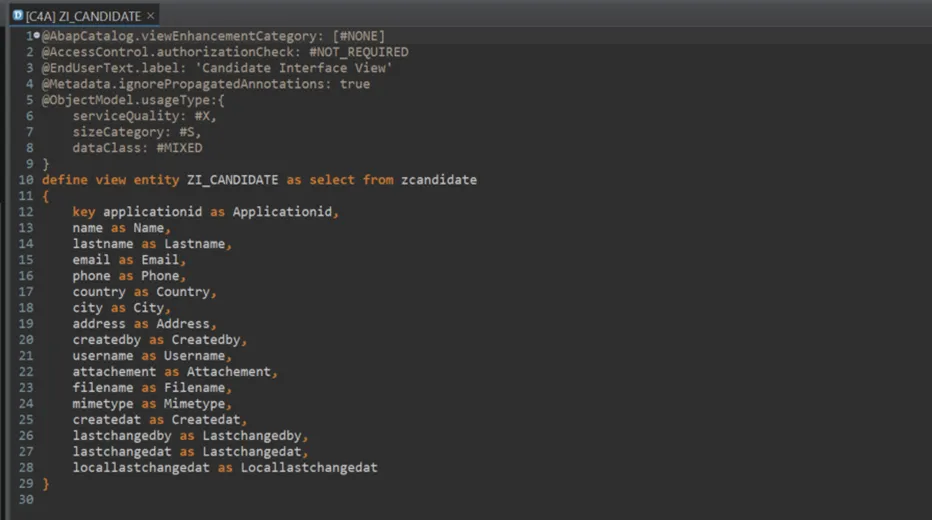The height and width of the screenshot is (520, 932).
Task: Click line number 10 in the gutter
Action: [25, 180]
